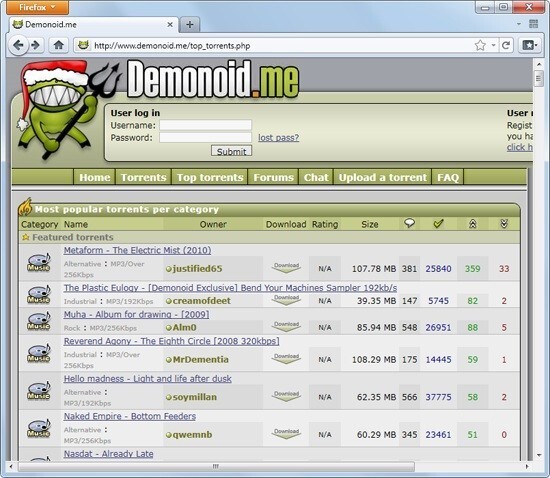Download the Muha Album for drawing torrent
The height and width of the screenshot is (478, 550).
tap(286, 326)
